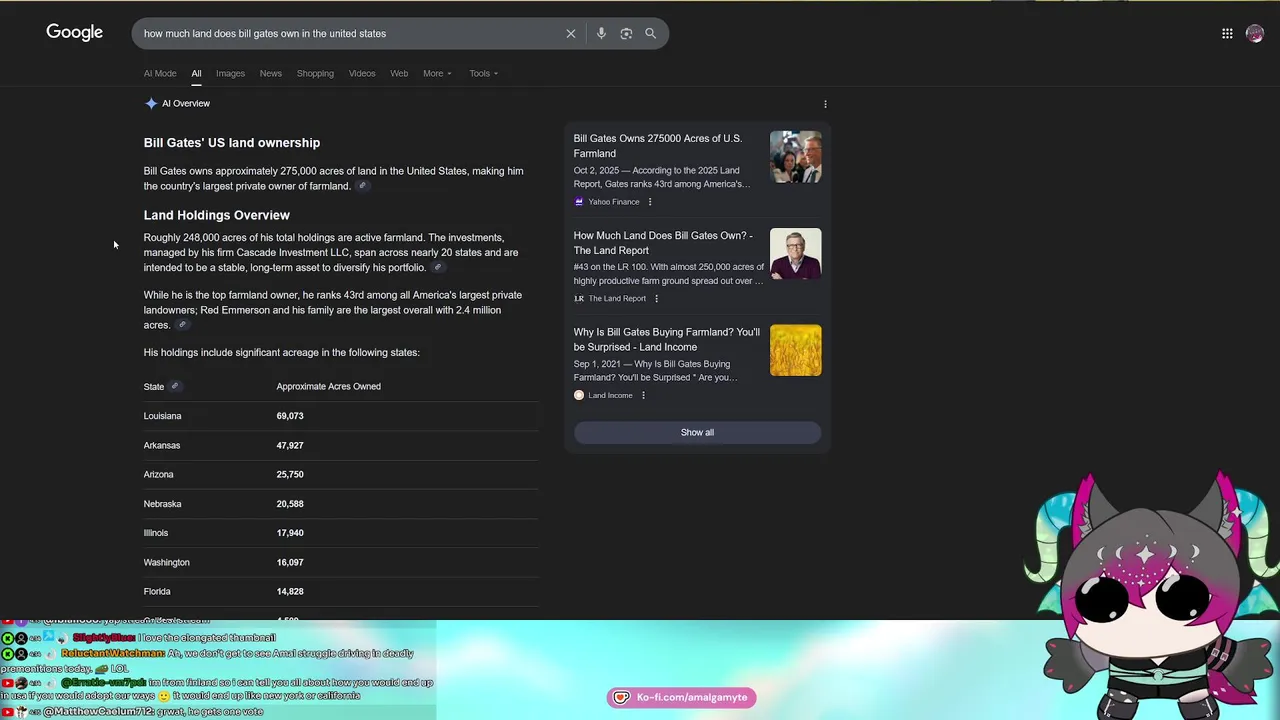Open the Google logo homepage
The height and width of the screenshot is (720, 1280).
[x=74, y=33]
